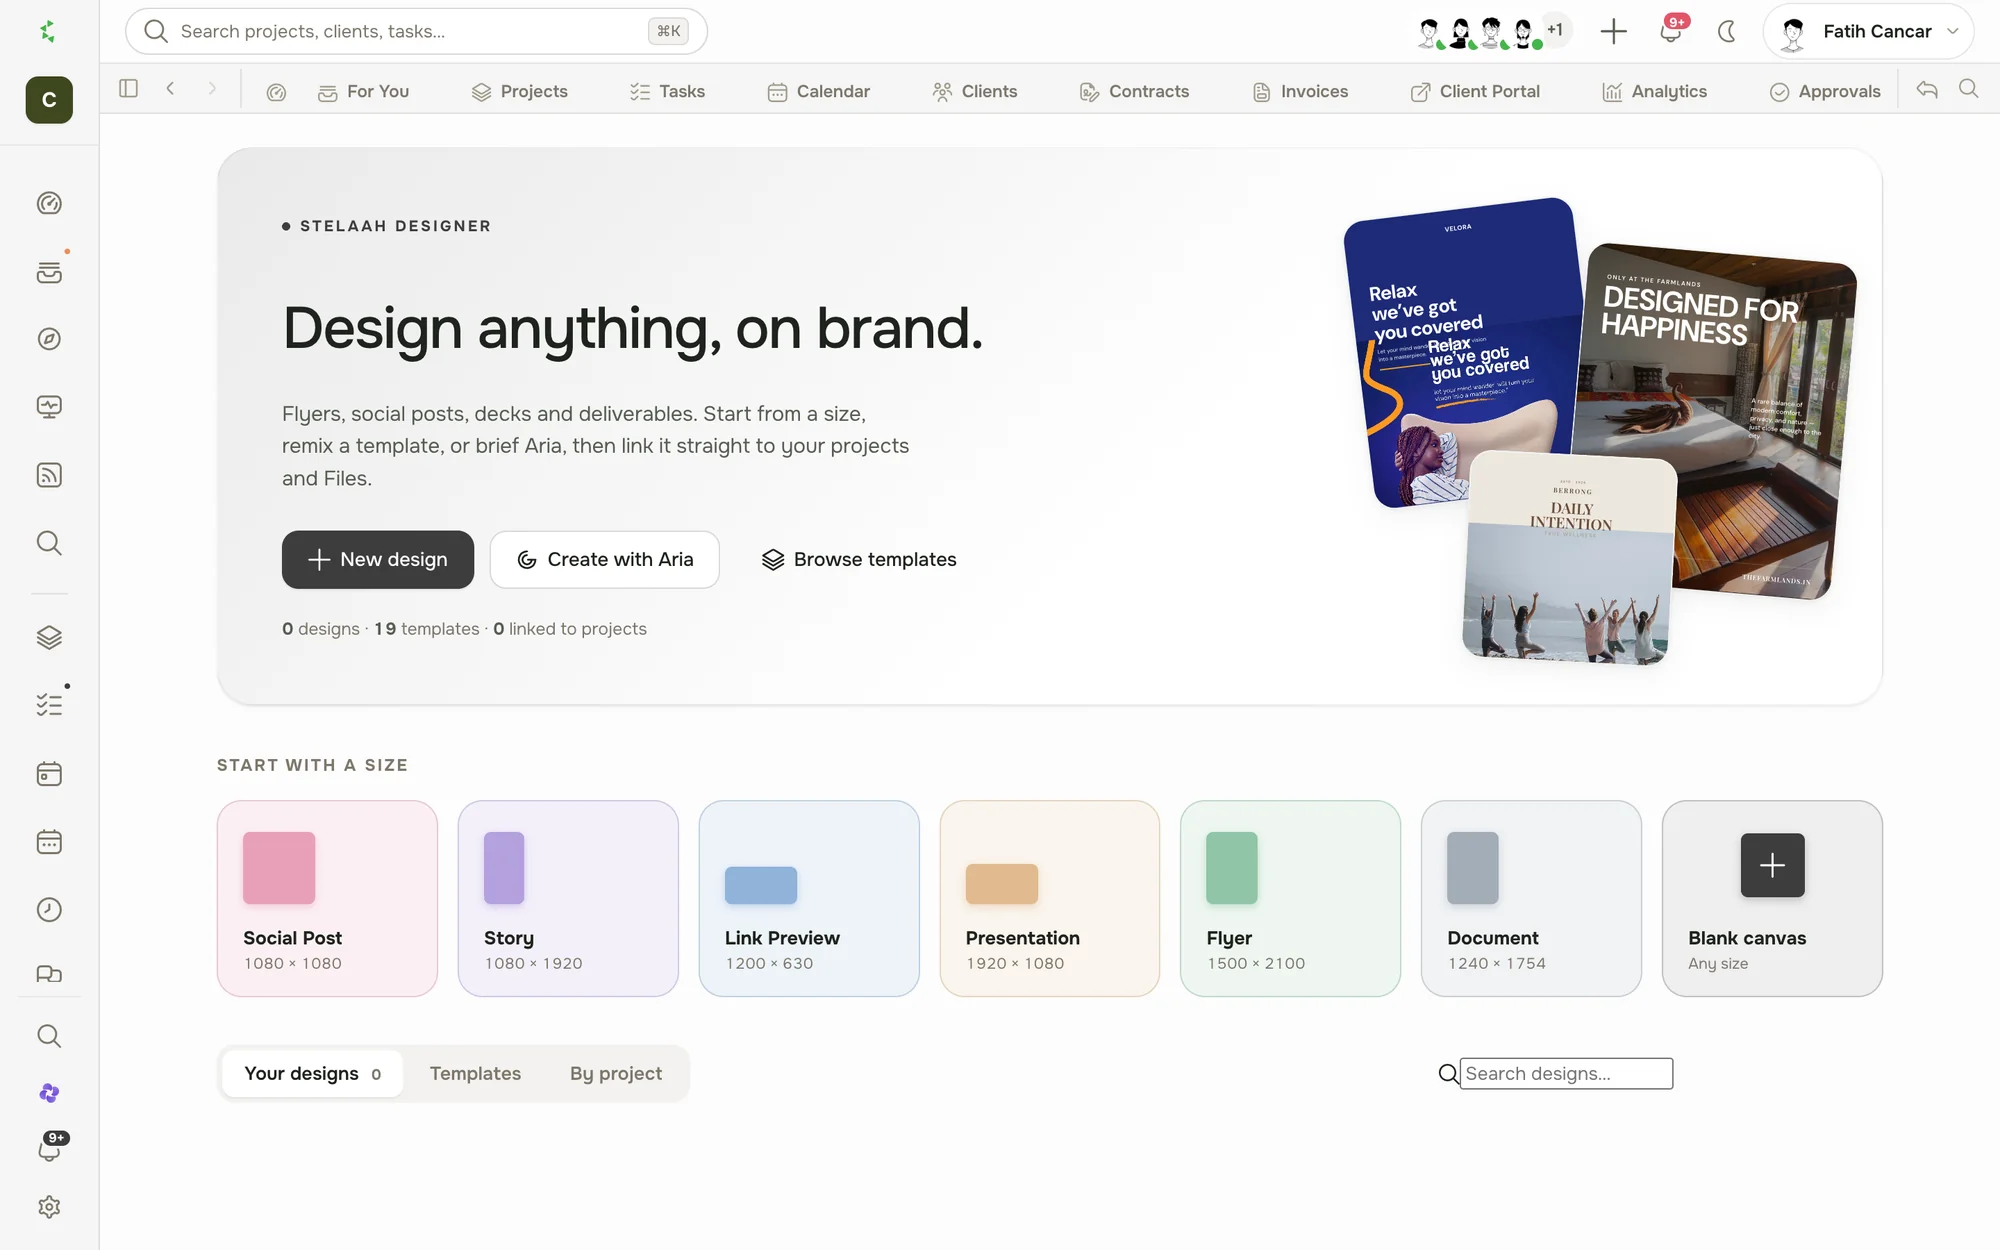Select Flyer 1500 × 2100 size
This screenshot has height=1250, width=2000.
click(x=1290, y=898)
